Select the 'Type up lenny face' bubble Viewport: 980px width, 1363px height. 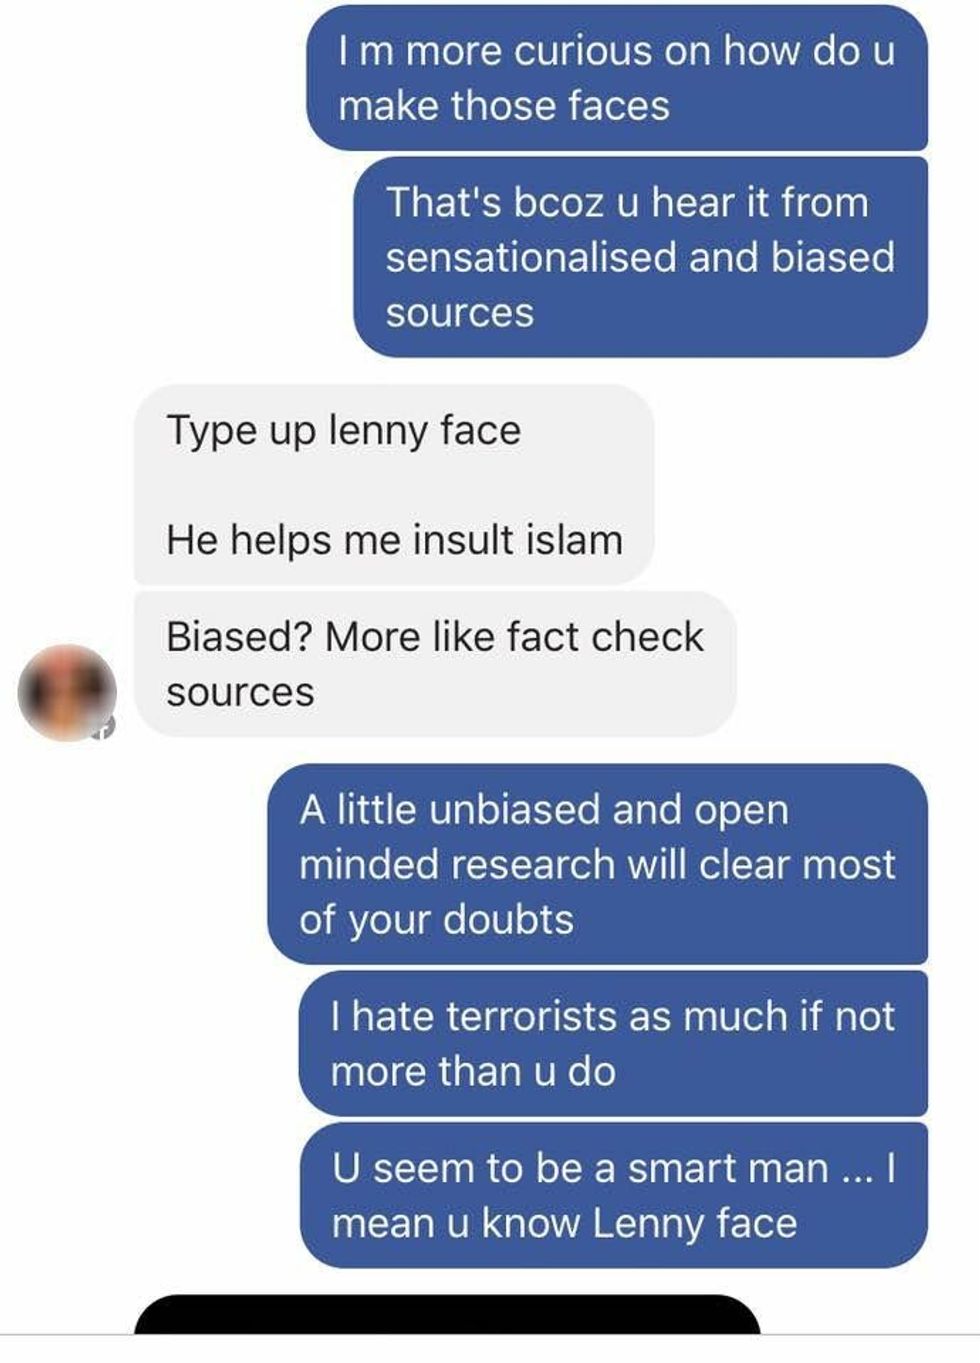coord(394,485)
